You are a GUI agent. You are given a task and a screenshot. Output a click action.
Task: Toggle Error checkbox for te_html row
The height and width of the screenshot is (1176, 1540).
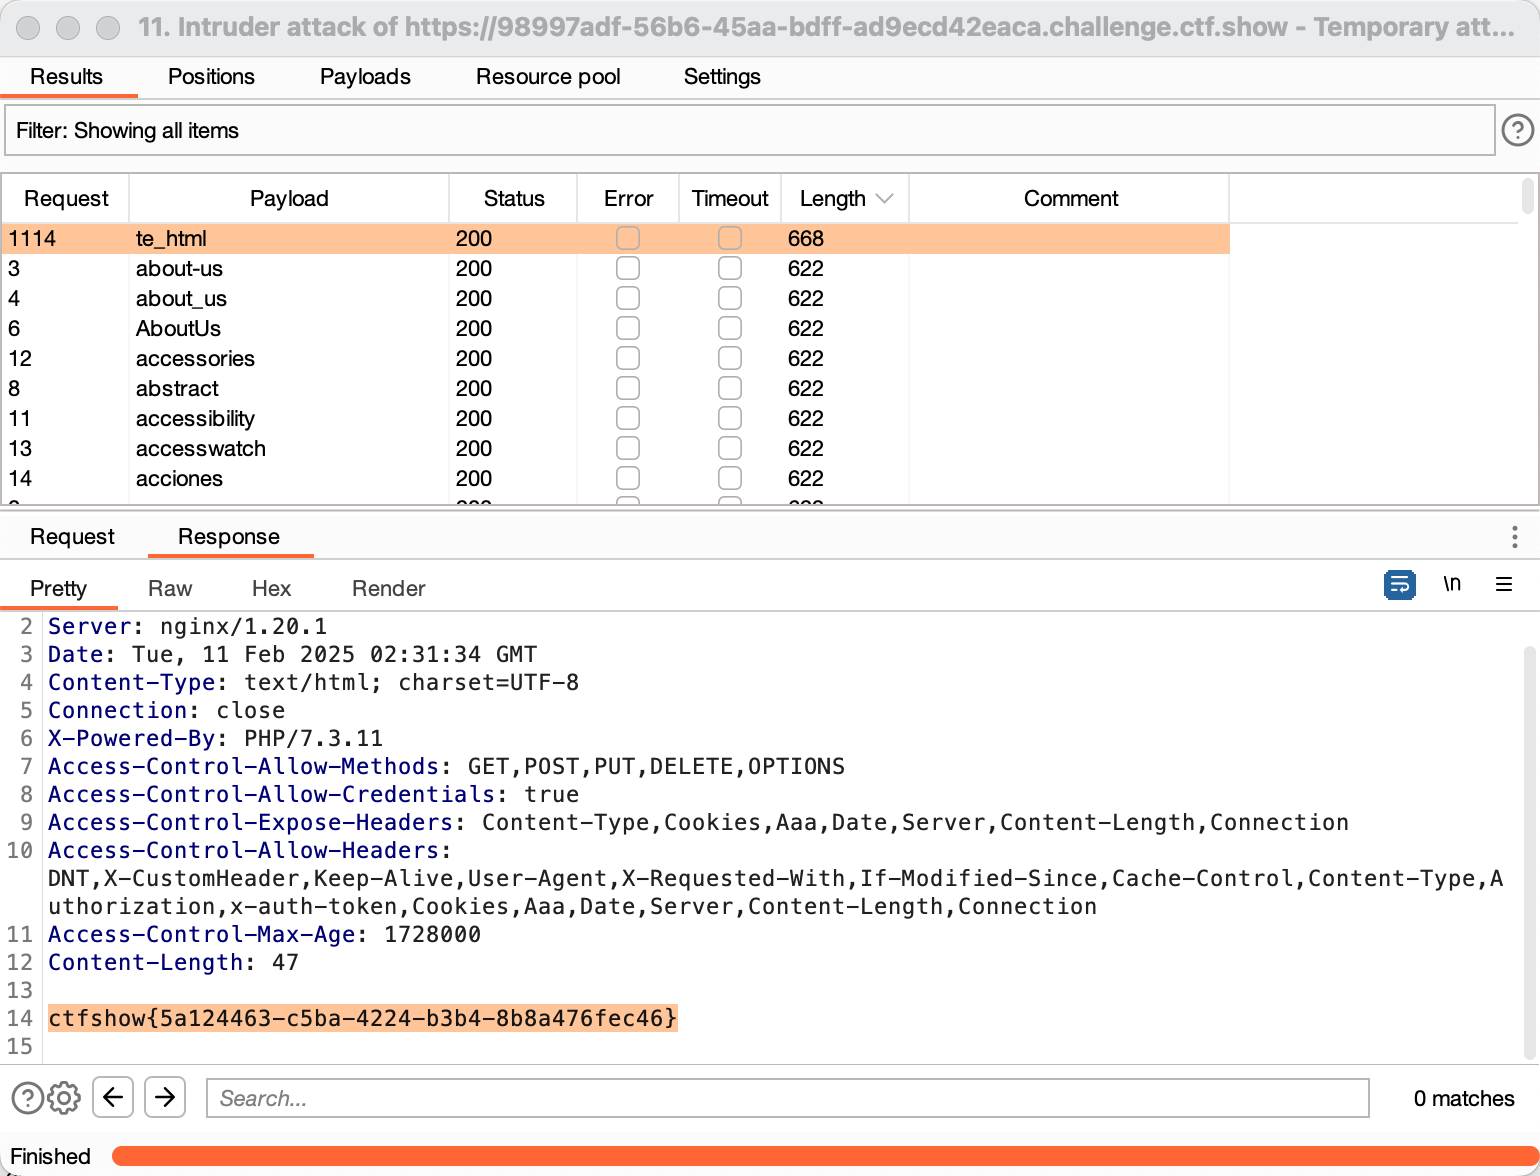click(x=628, y=238)
